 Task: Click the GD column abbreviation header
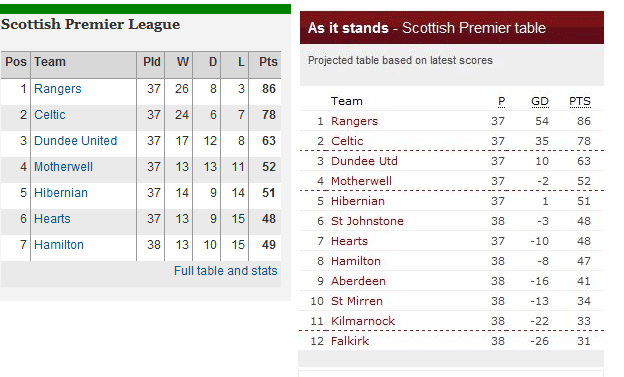pos(540,102)
